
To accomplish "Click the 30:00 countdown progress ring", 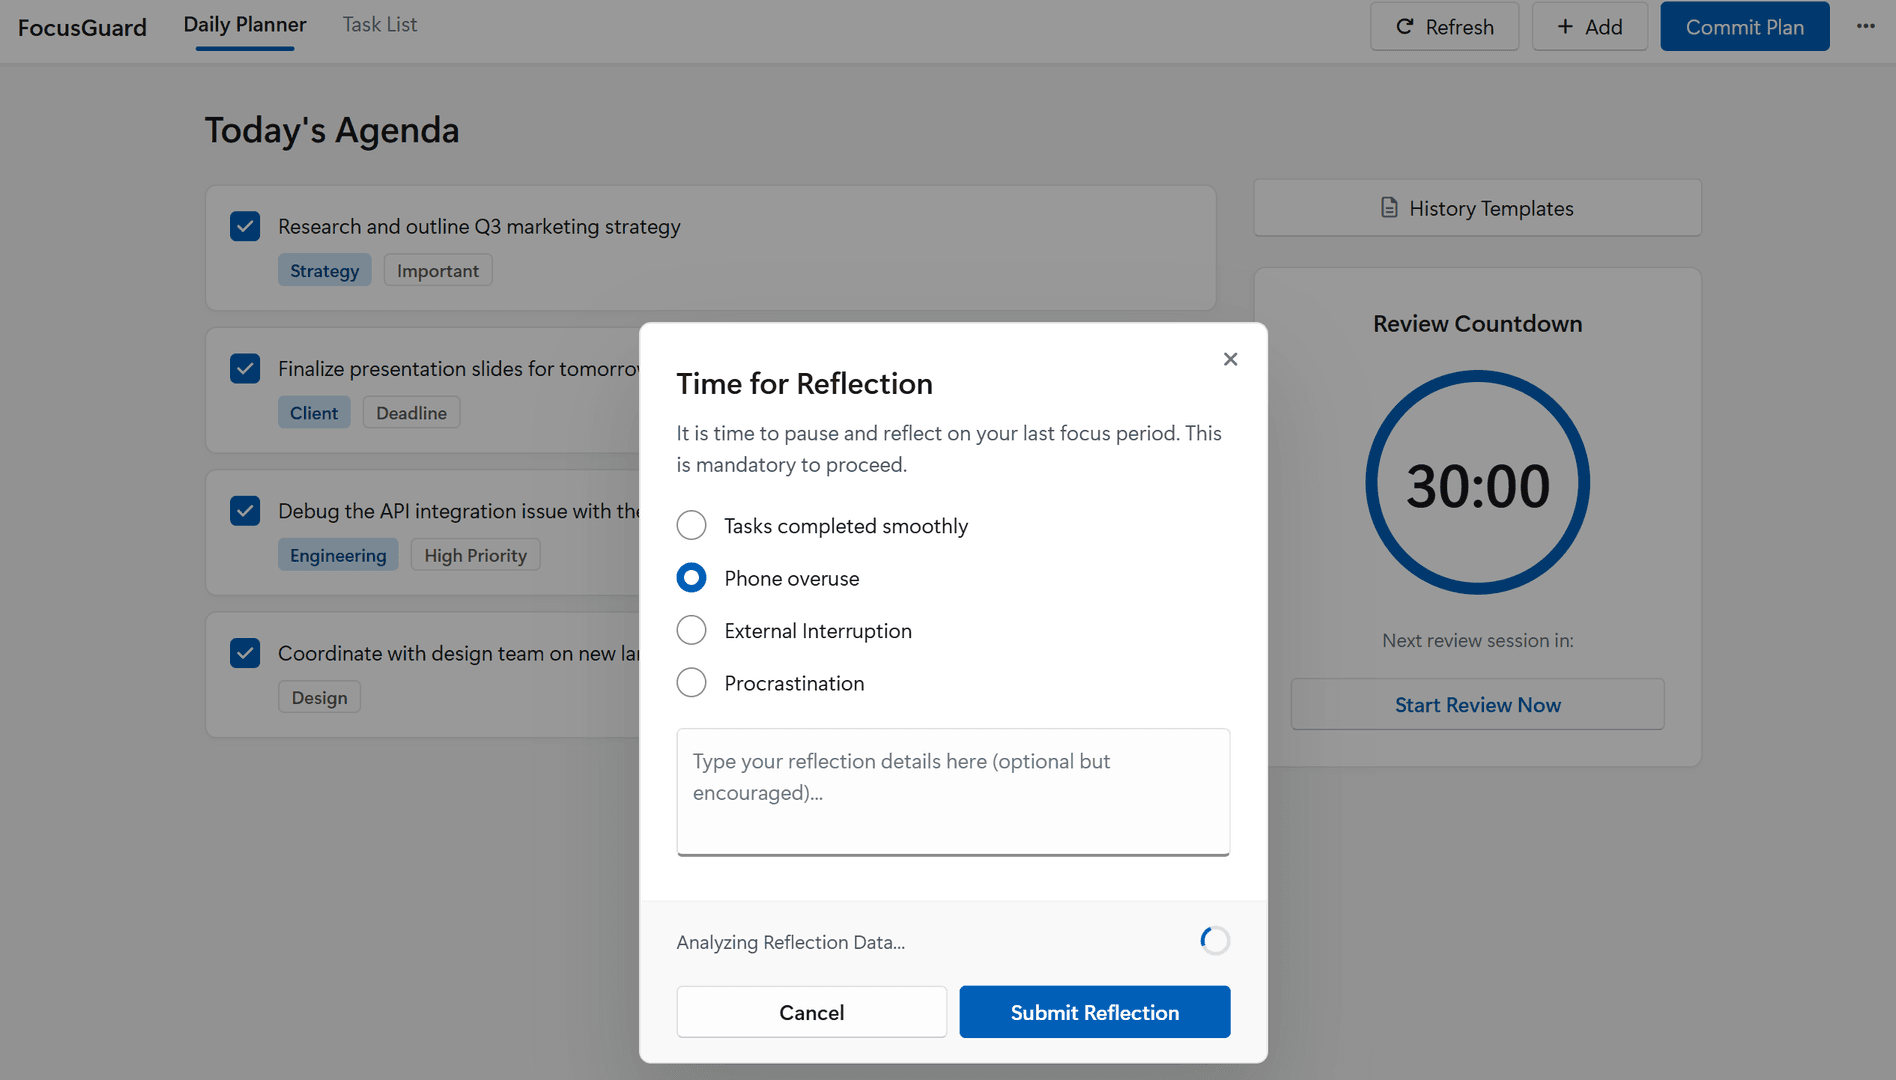I will (x=1477, y=483).
